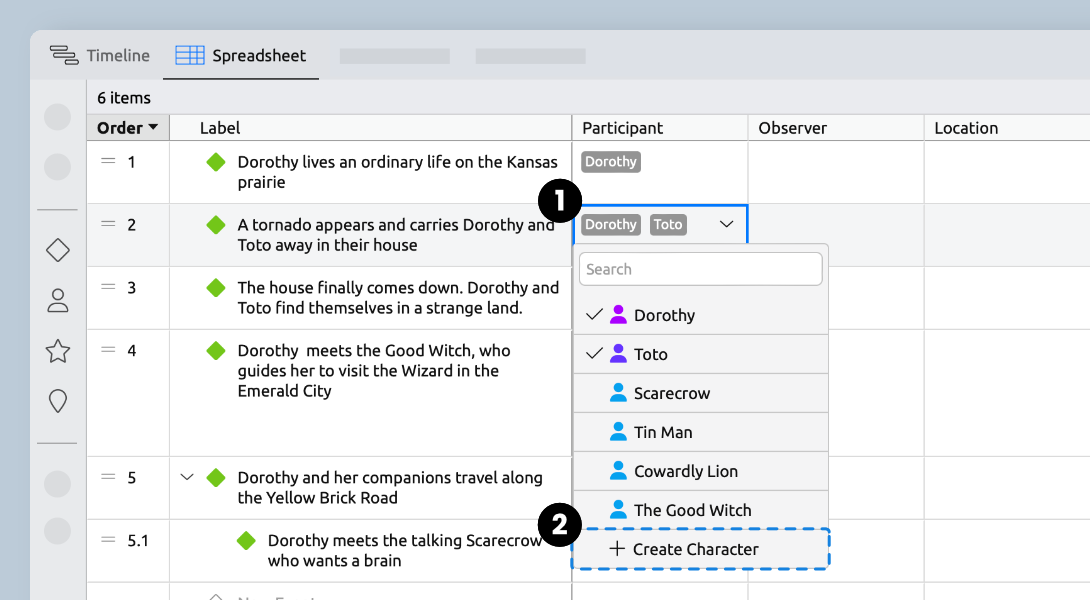Click the Location cell of row 1
The width and height of the screenshot is (1090, 600).
(1007, 172)
